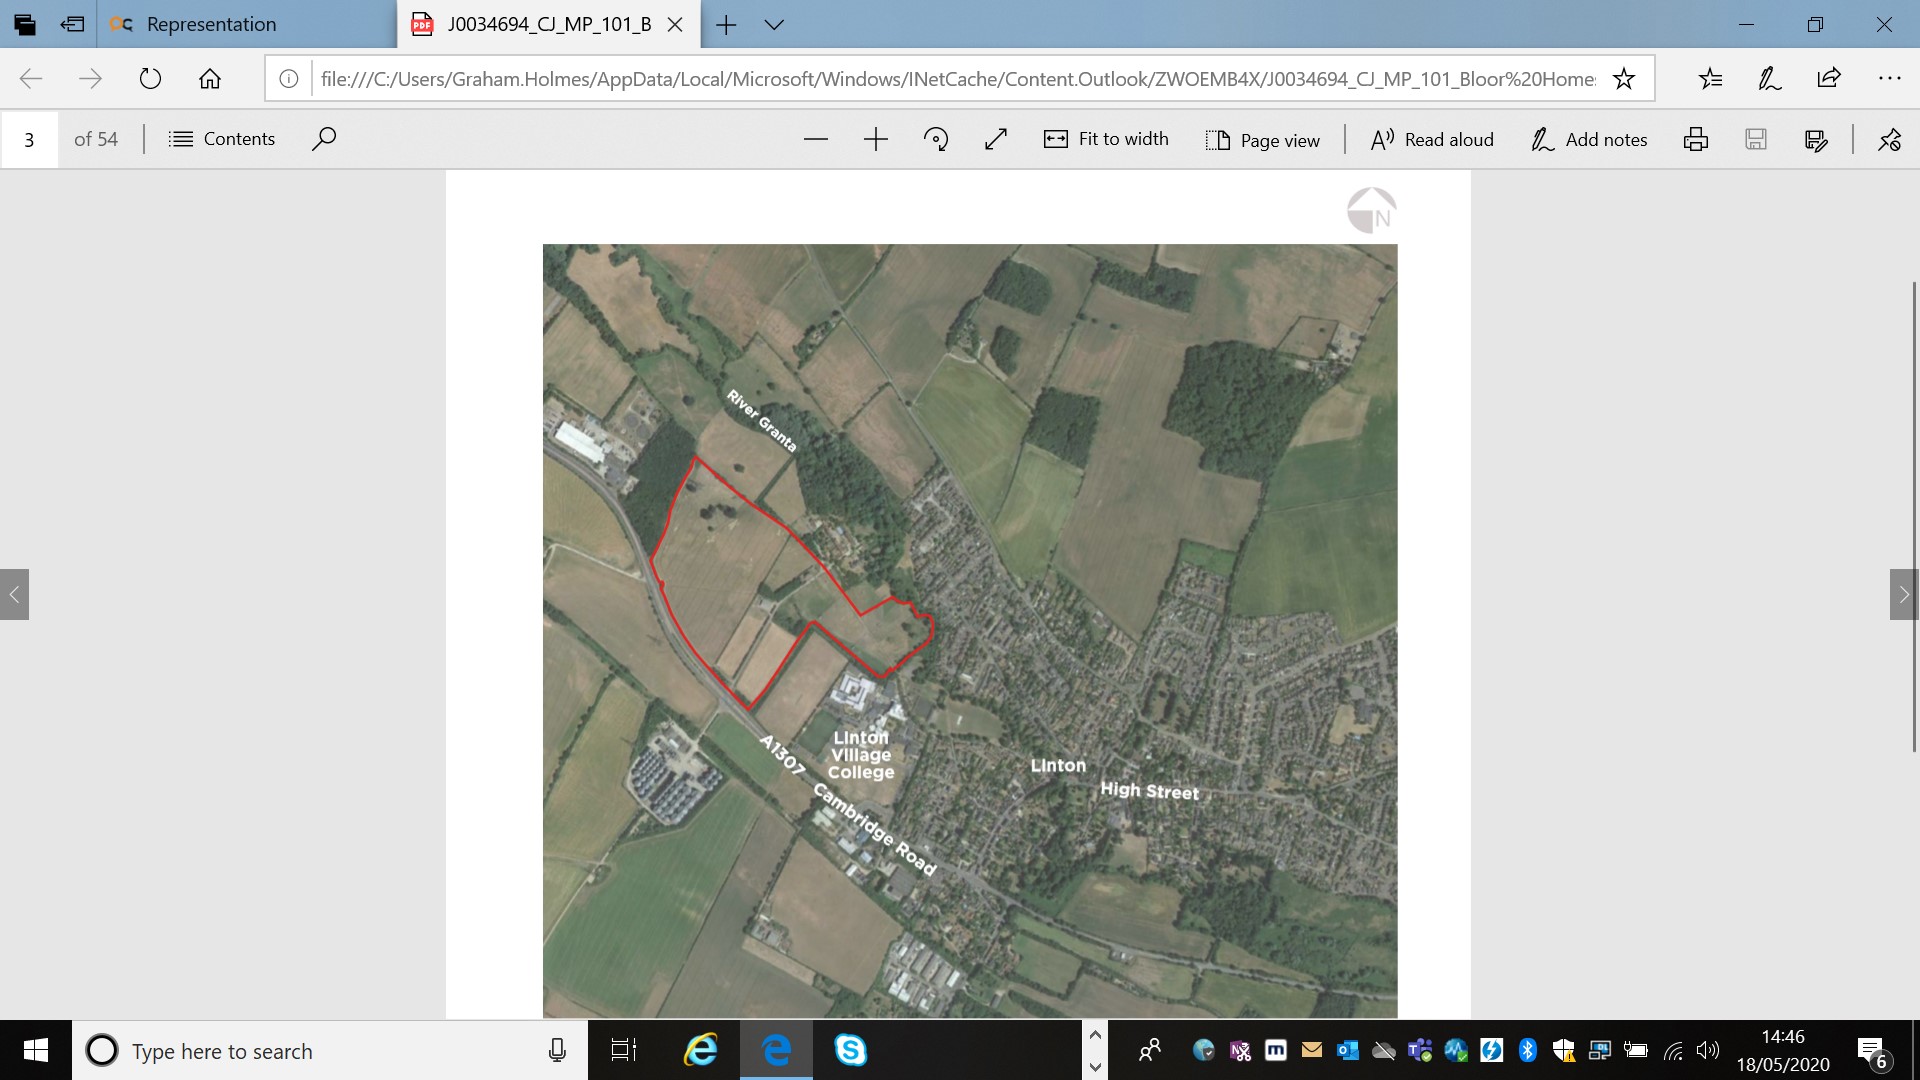Open Page view options
This screenshot has width=1920, height=1080.
pos(1262,139)
